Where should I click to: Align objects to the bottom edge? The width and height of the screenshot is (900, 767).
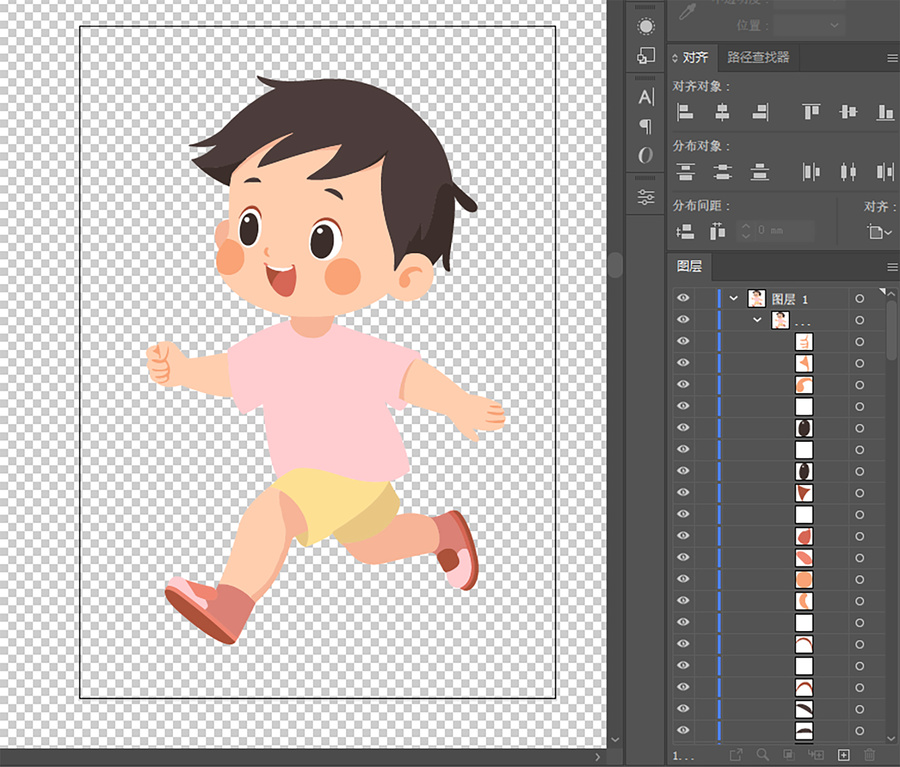click(x=885, y=112)
